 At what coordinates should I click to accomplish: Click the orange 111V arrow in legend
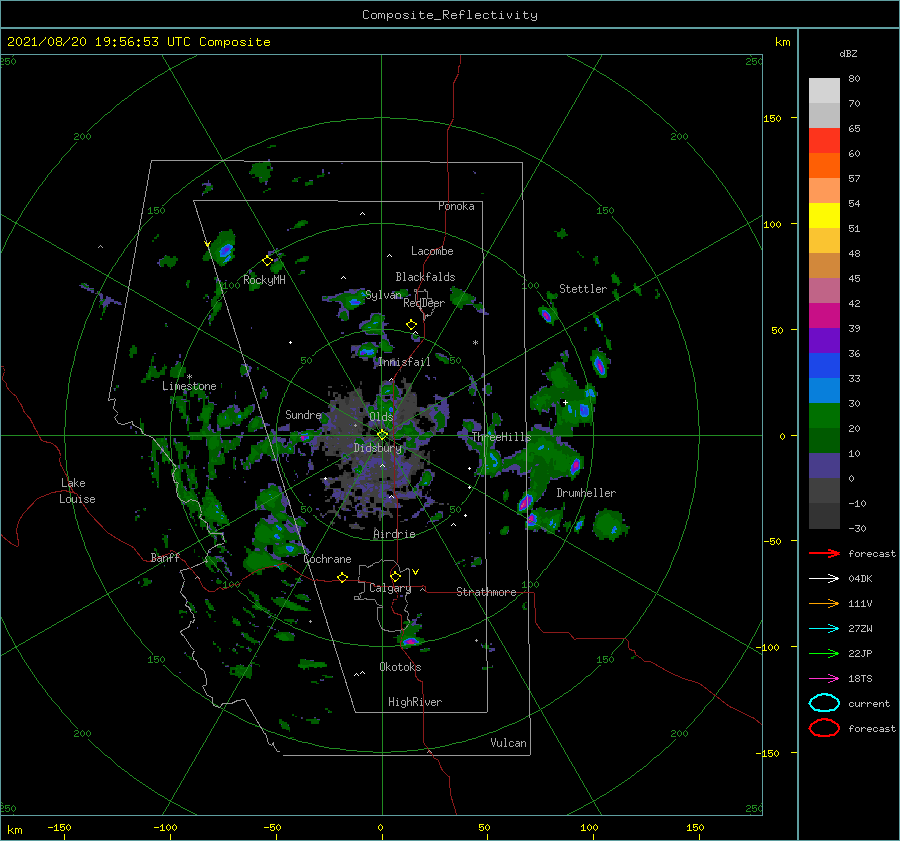pos(824,603)
